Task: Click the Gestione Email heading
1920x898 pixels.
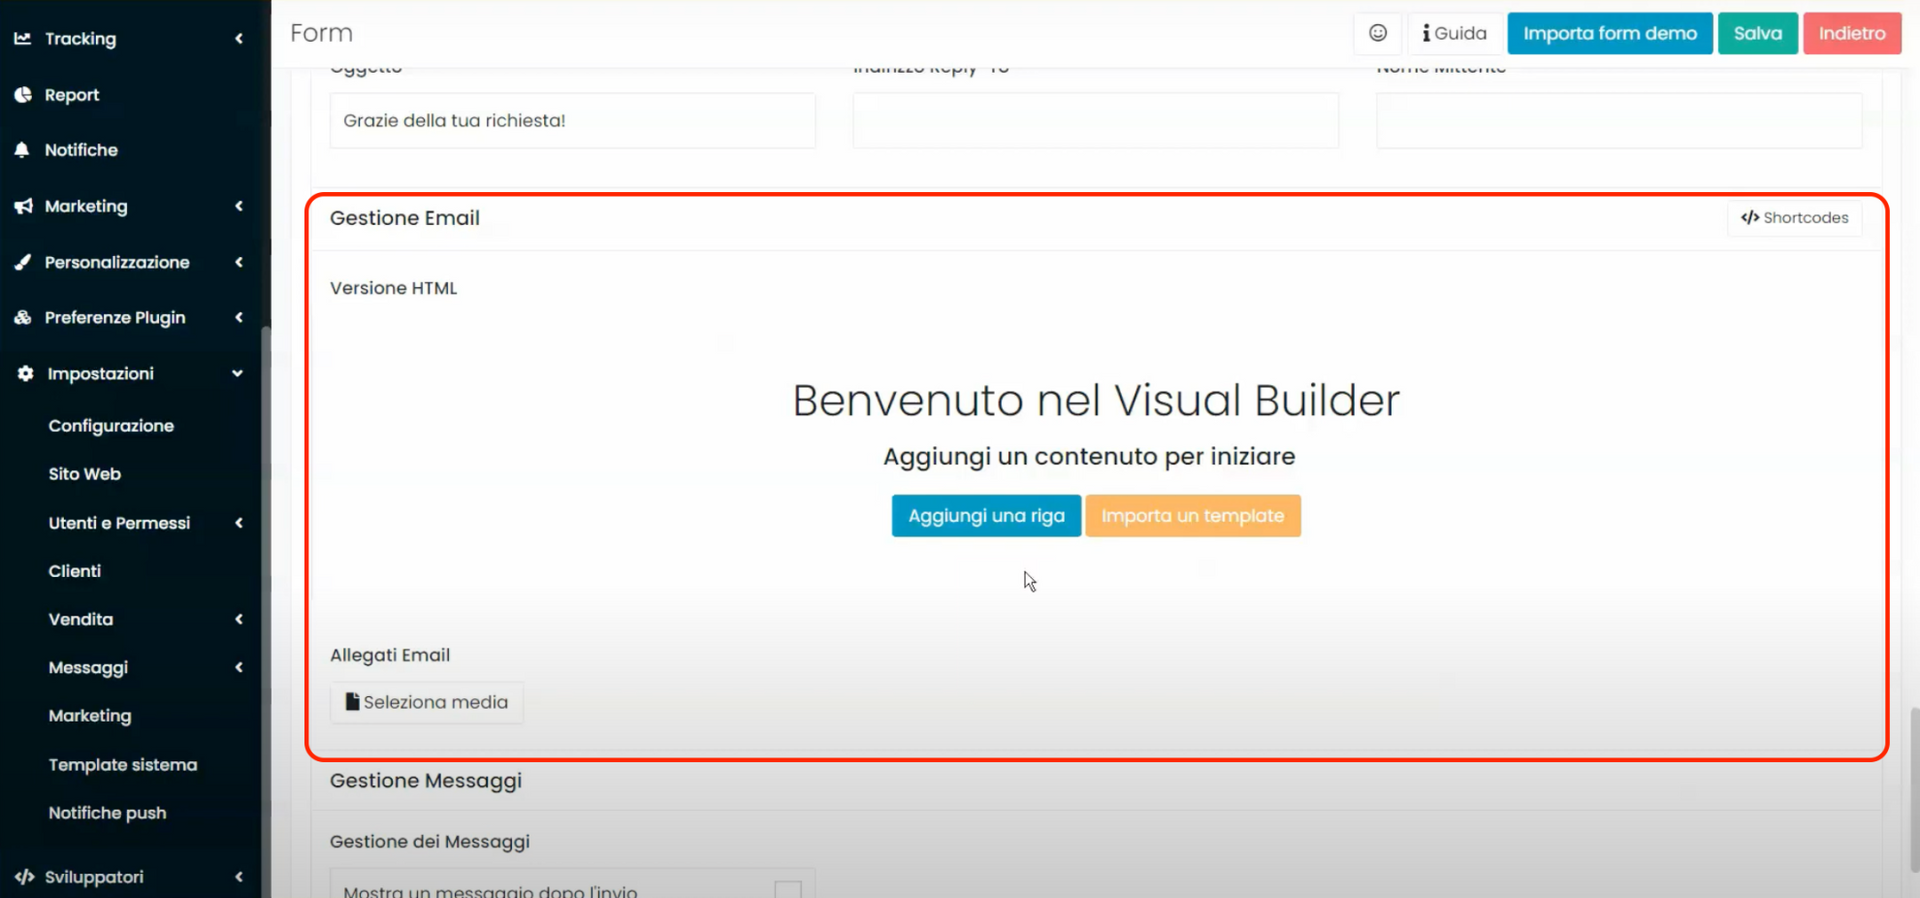Action: (405, 218)
